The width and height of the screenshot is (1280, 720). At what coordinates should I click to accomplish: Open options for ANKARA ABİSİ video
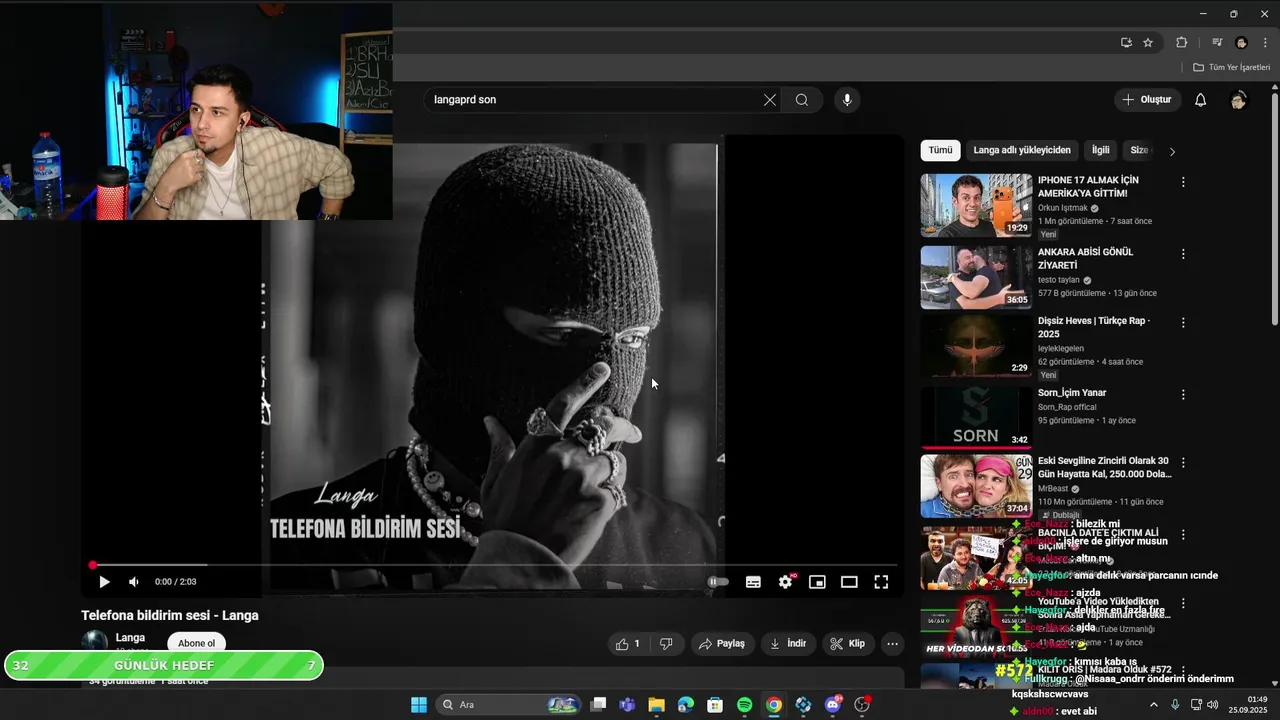point(1183,254)
